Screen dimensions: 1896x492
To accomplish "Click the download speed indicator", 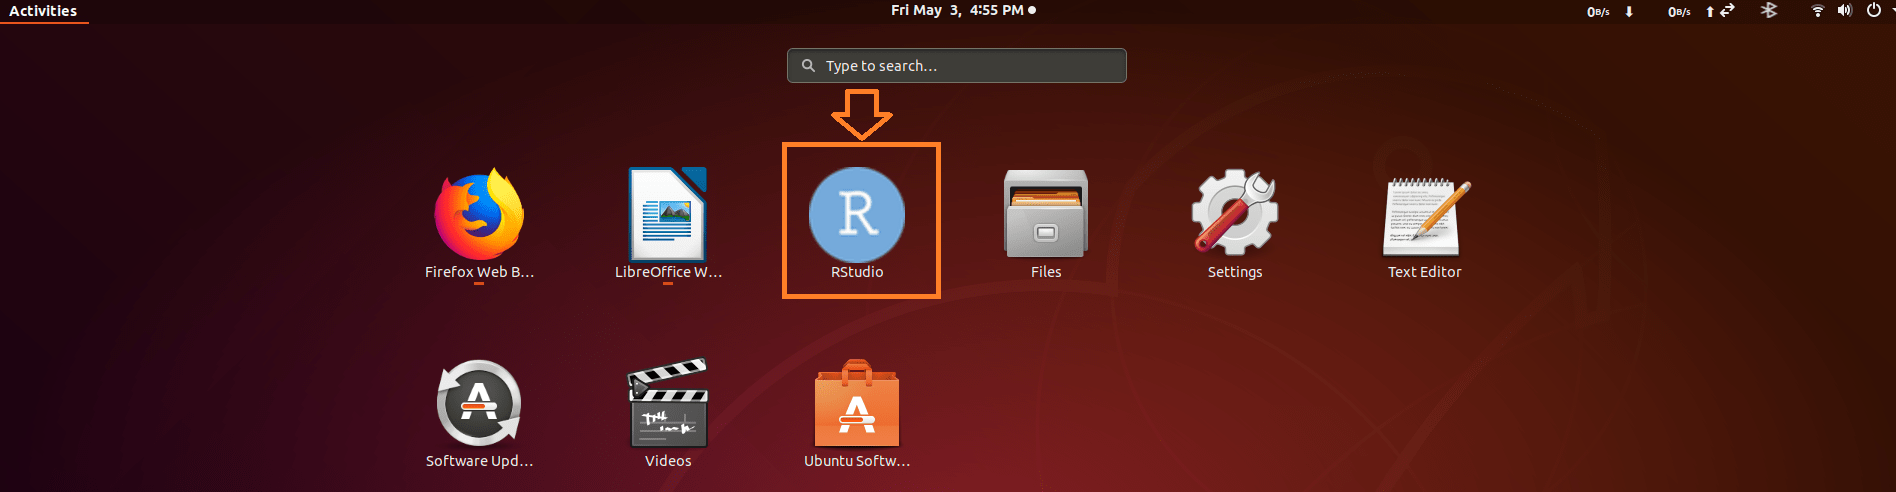I will point(1610,11).
